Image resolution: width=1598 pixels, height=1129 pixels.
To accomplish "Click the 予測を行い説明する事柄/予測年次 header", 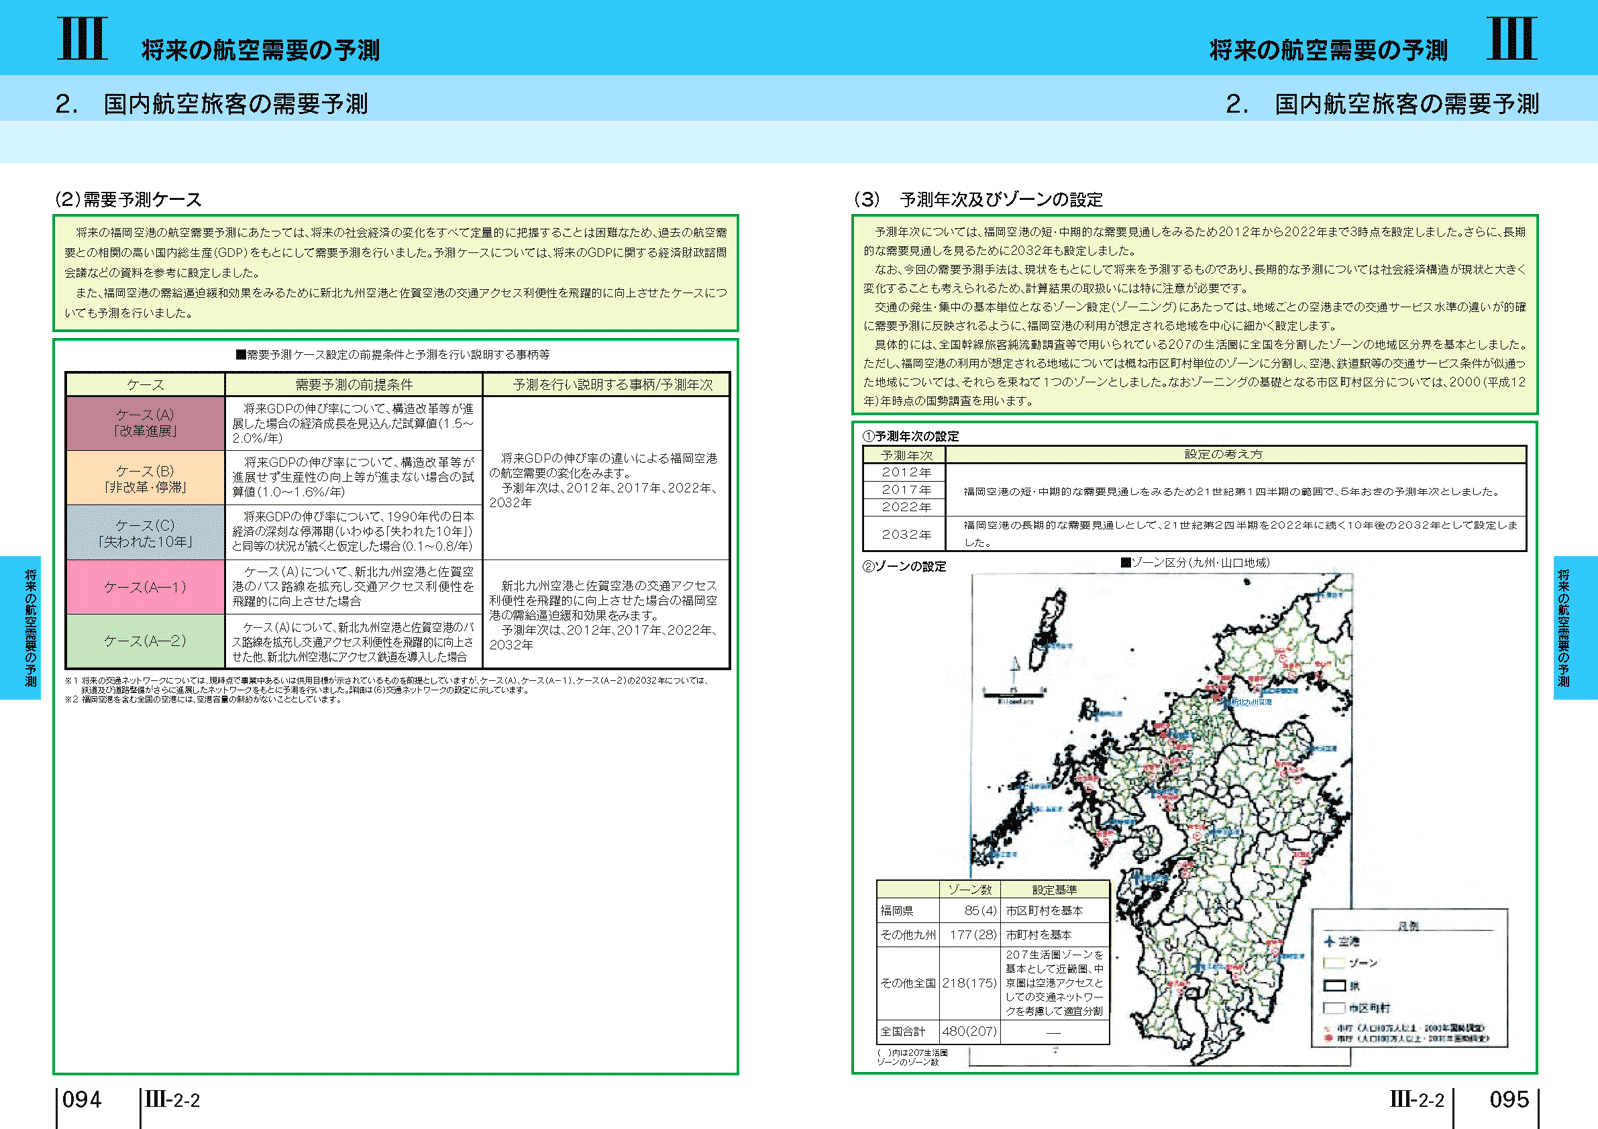I will [607, 385].
